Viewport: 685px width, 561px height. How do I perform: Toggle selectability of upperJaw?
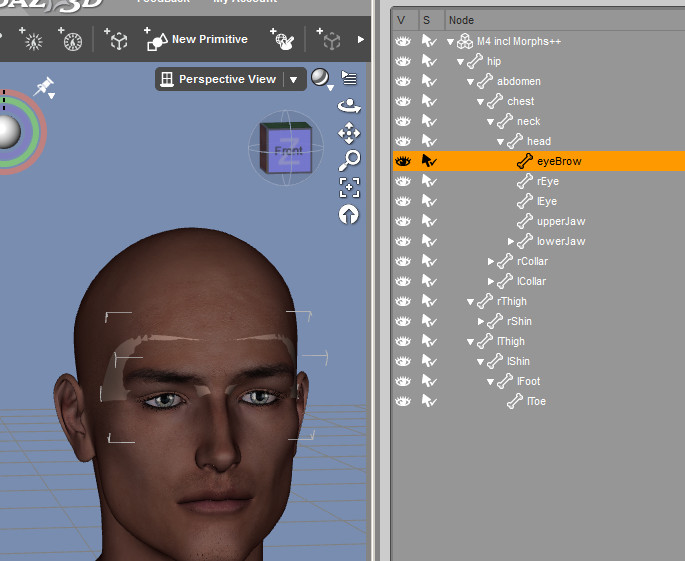tap(429, 221)
